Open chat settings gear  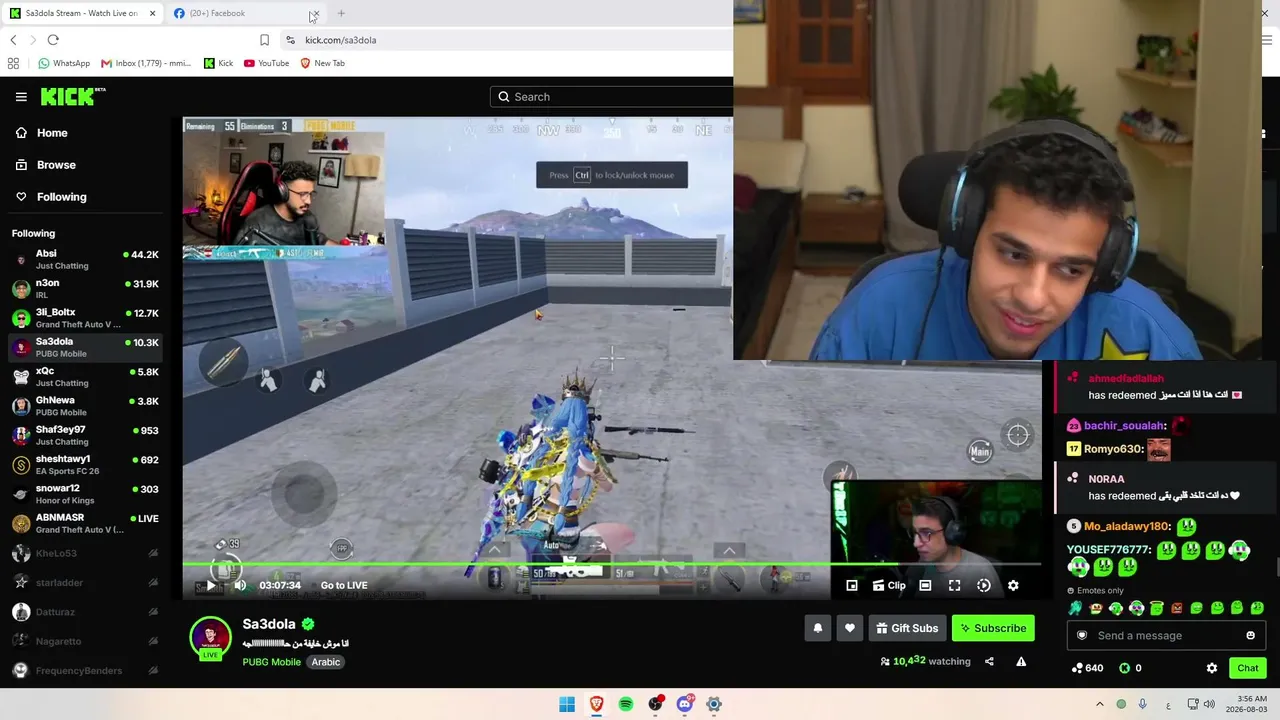[1212, 668]
